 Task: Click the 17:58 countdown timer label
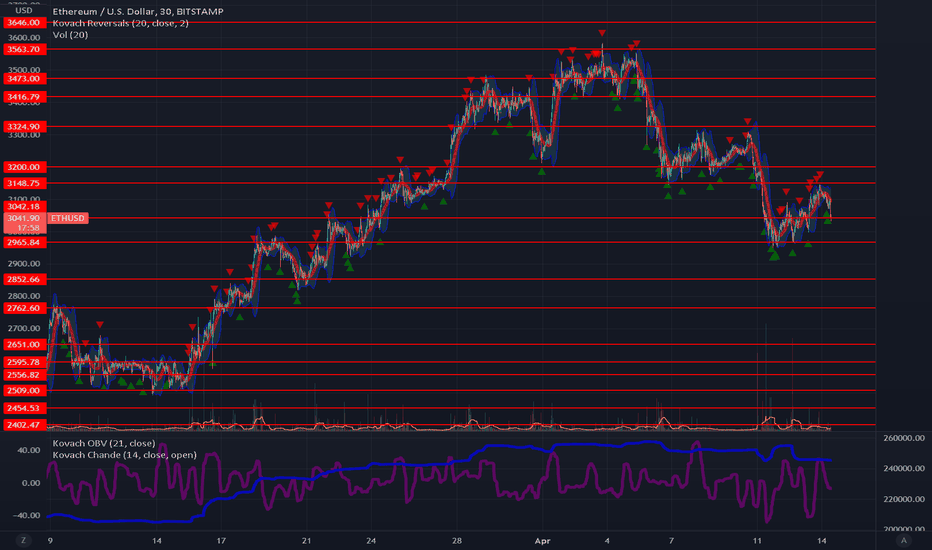[x=28, y=228]
